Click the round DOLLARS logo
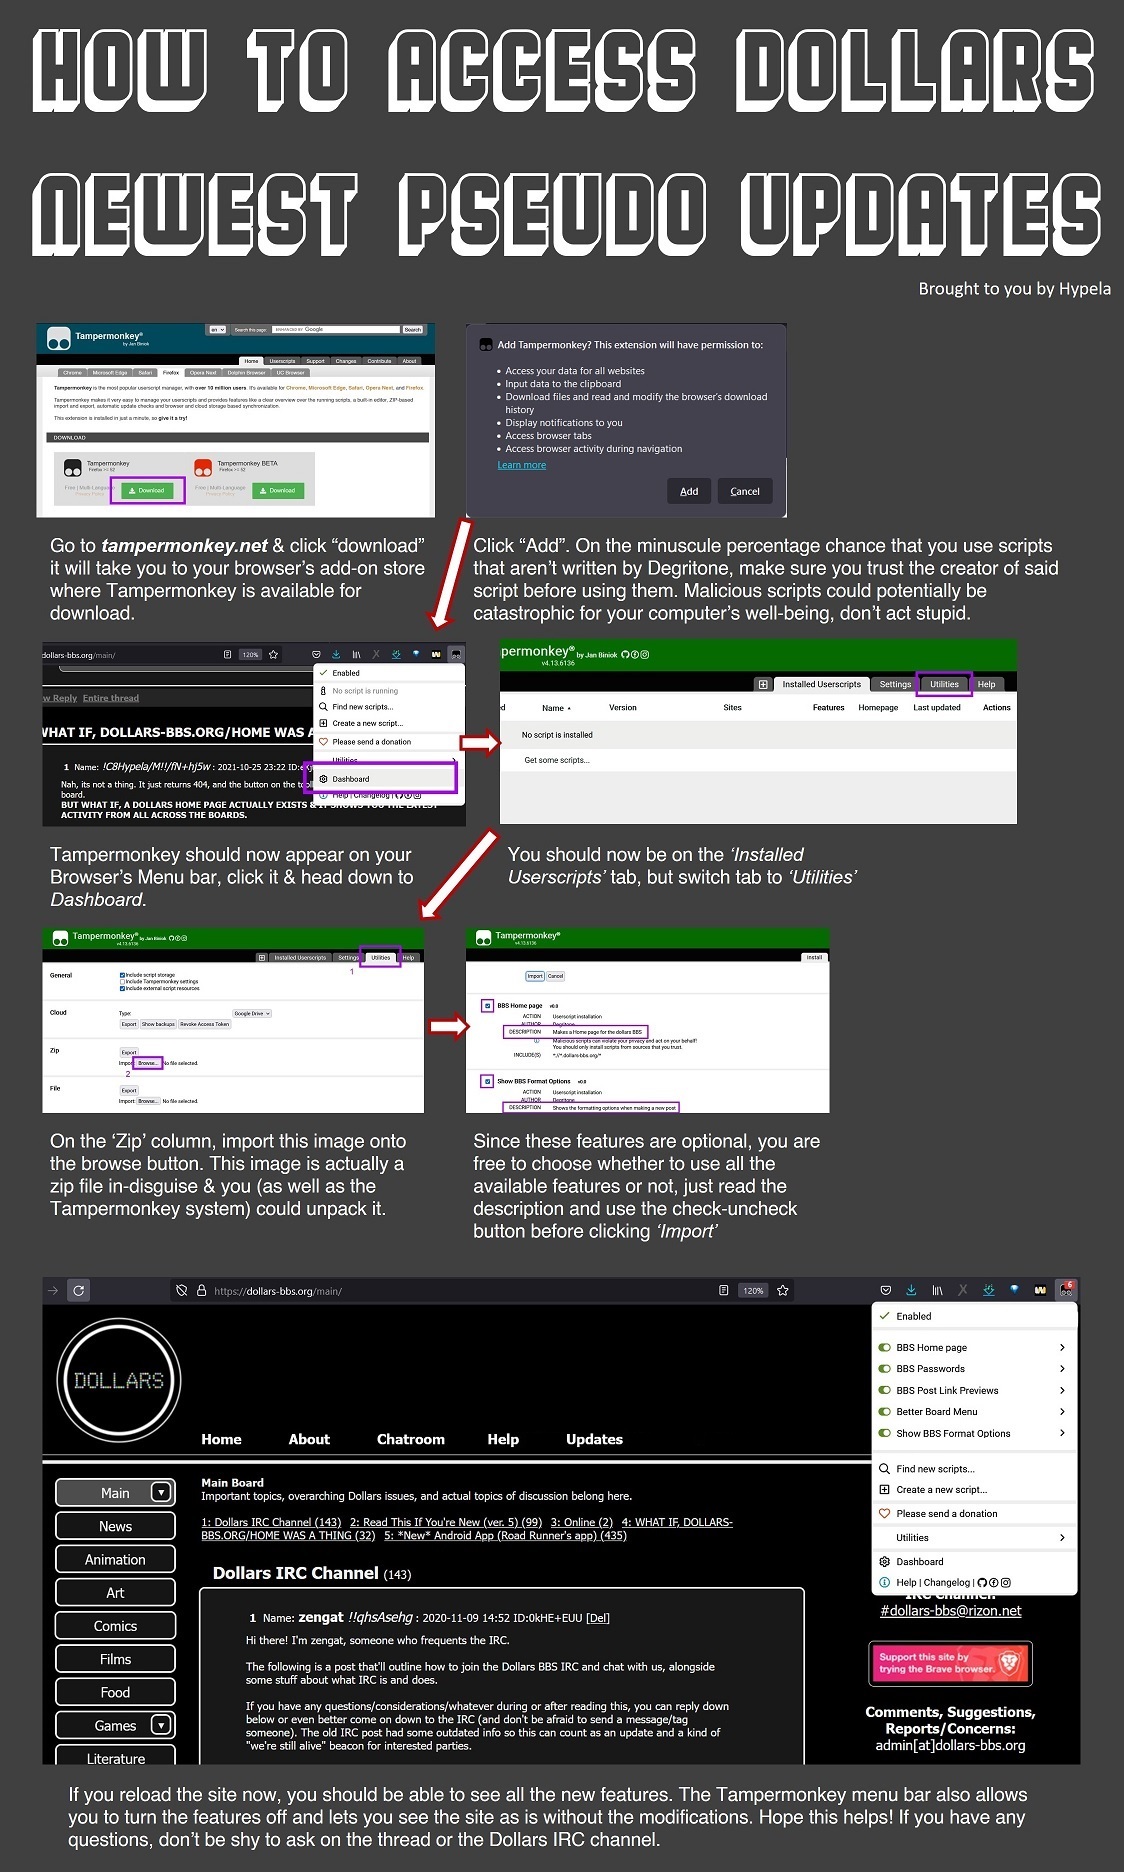Image resolution: width=1124 pixels, height=1872 pixels. (x=119, y=1380)
